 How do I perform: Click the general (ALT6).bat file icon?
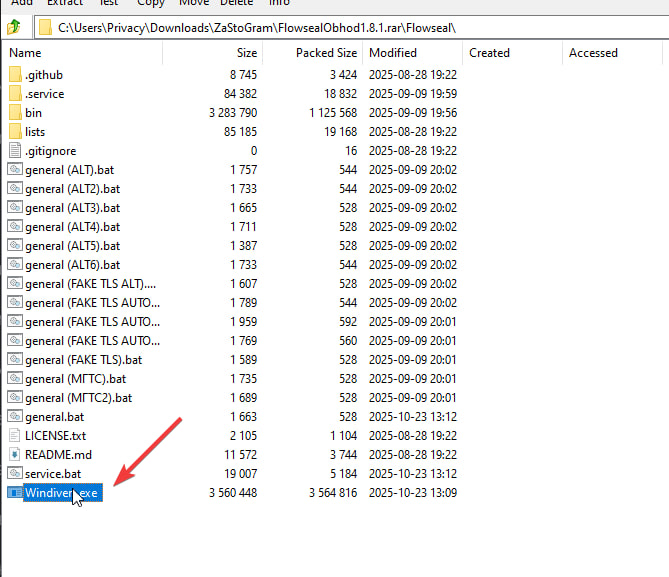point(15,265)
